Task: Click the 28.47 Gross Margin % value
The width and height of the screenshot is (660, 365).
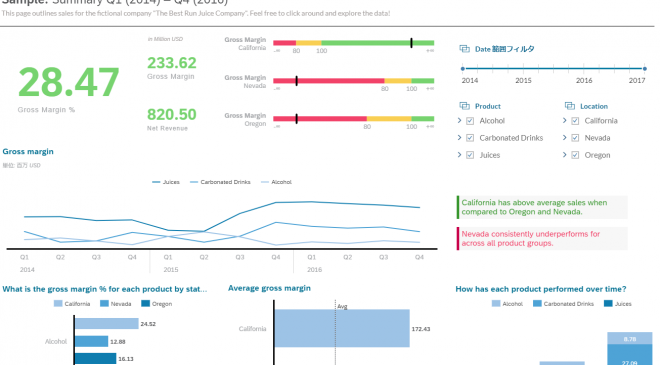Action: (x=69, y=82)
